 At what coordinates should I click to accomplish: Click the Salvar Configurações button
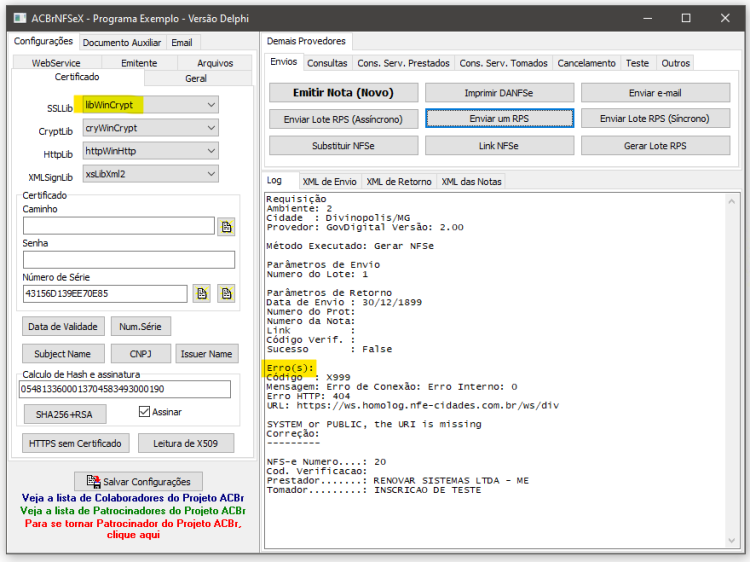tap(138, 482)
